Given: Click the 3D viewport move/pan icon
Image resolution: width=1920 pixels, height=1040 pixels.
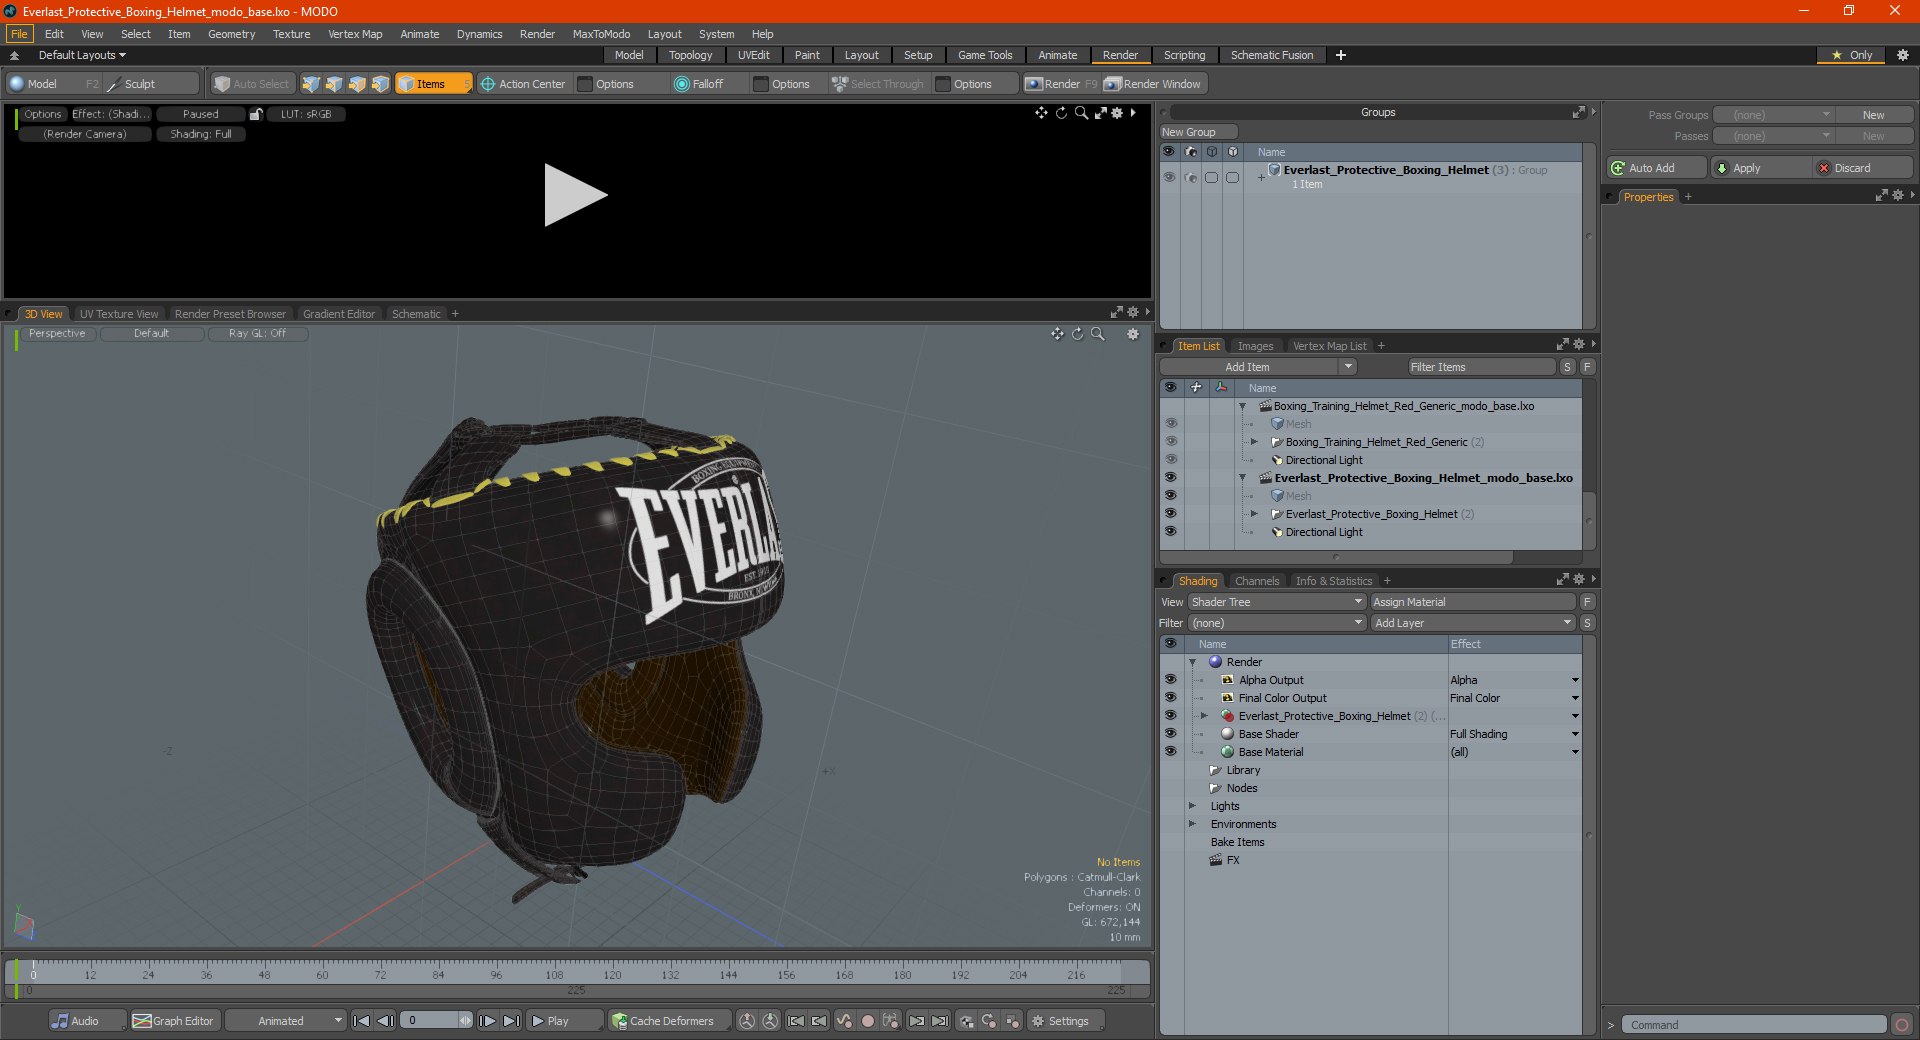Looking at the screenshot, I should pyautogui.click(x=1057, y=334).
